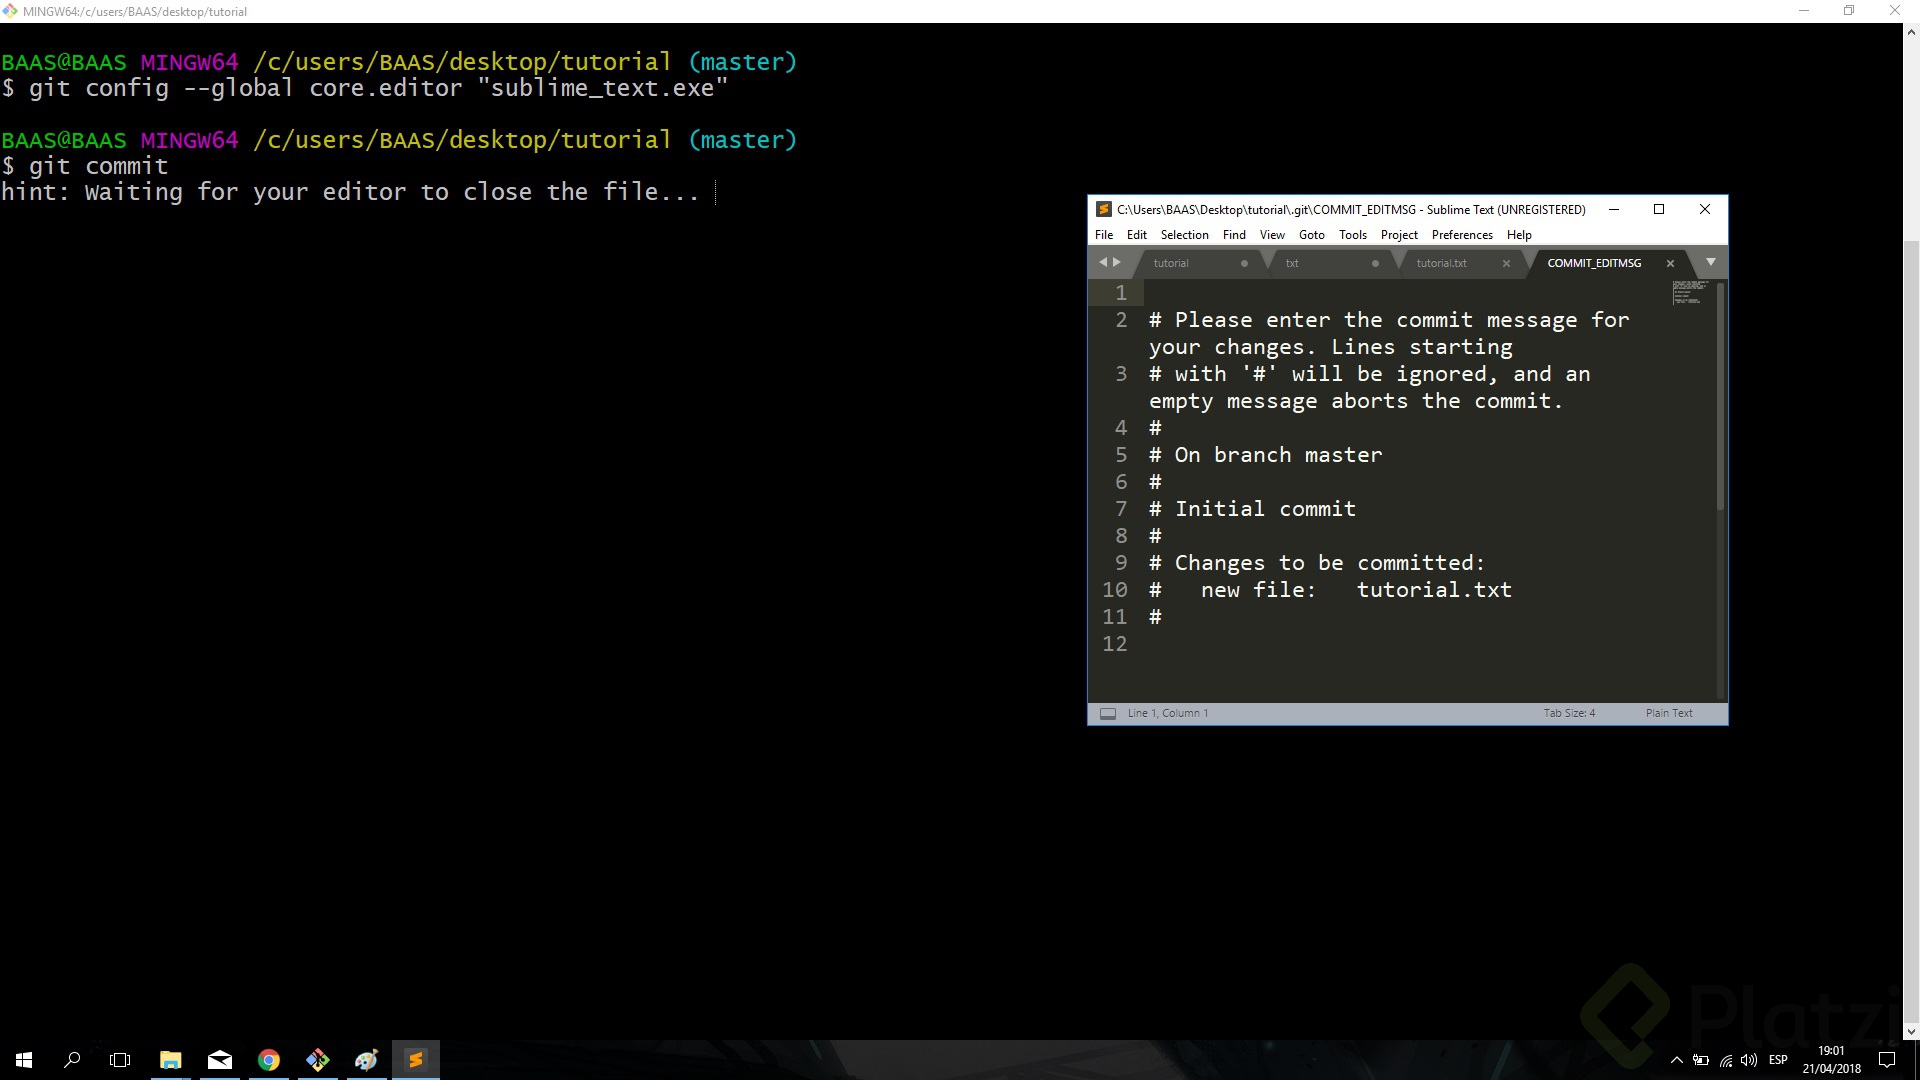Click unsaved dot on 'tutorial' tab
The image size is (1920, 1080).
(x=1244, y=264)
